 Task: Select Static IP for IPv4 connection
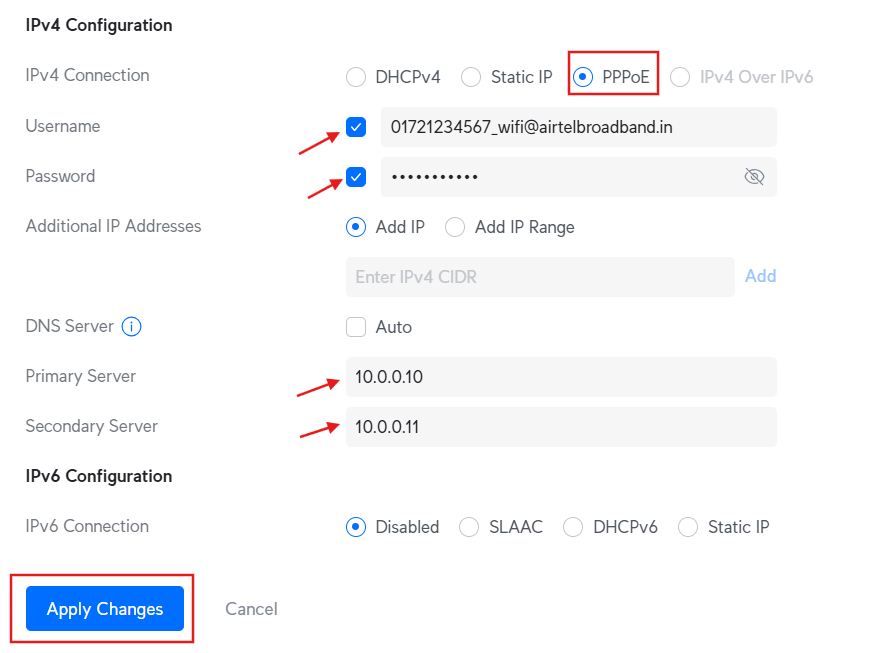click(471, 77)
